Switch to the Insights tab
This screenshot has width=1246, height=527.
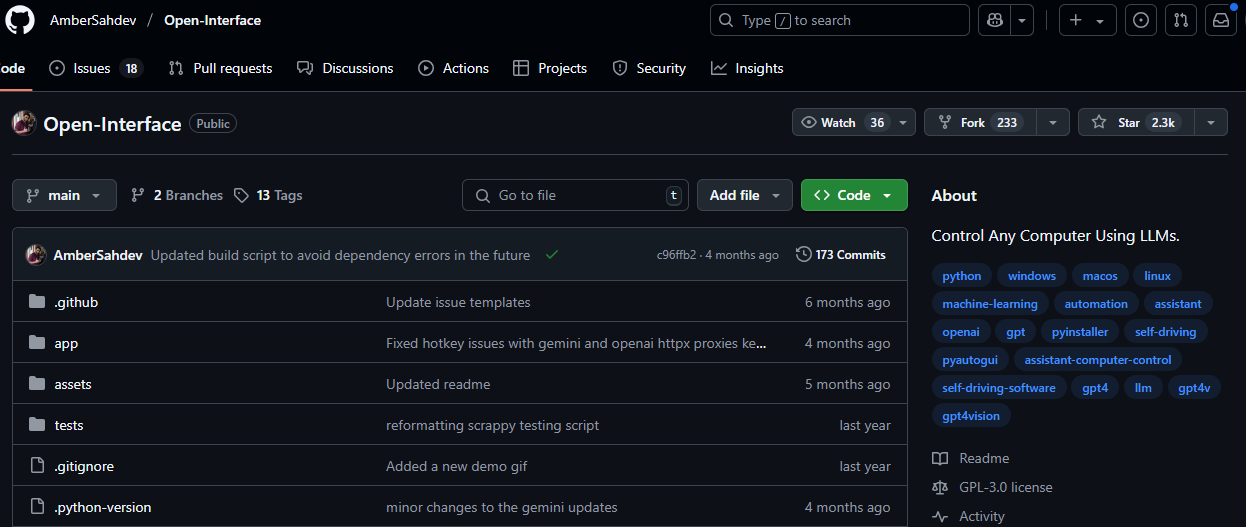tap(747, 68)
